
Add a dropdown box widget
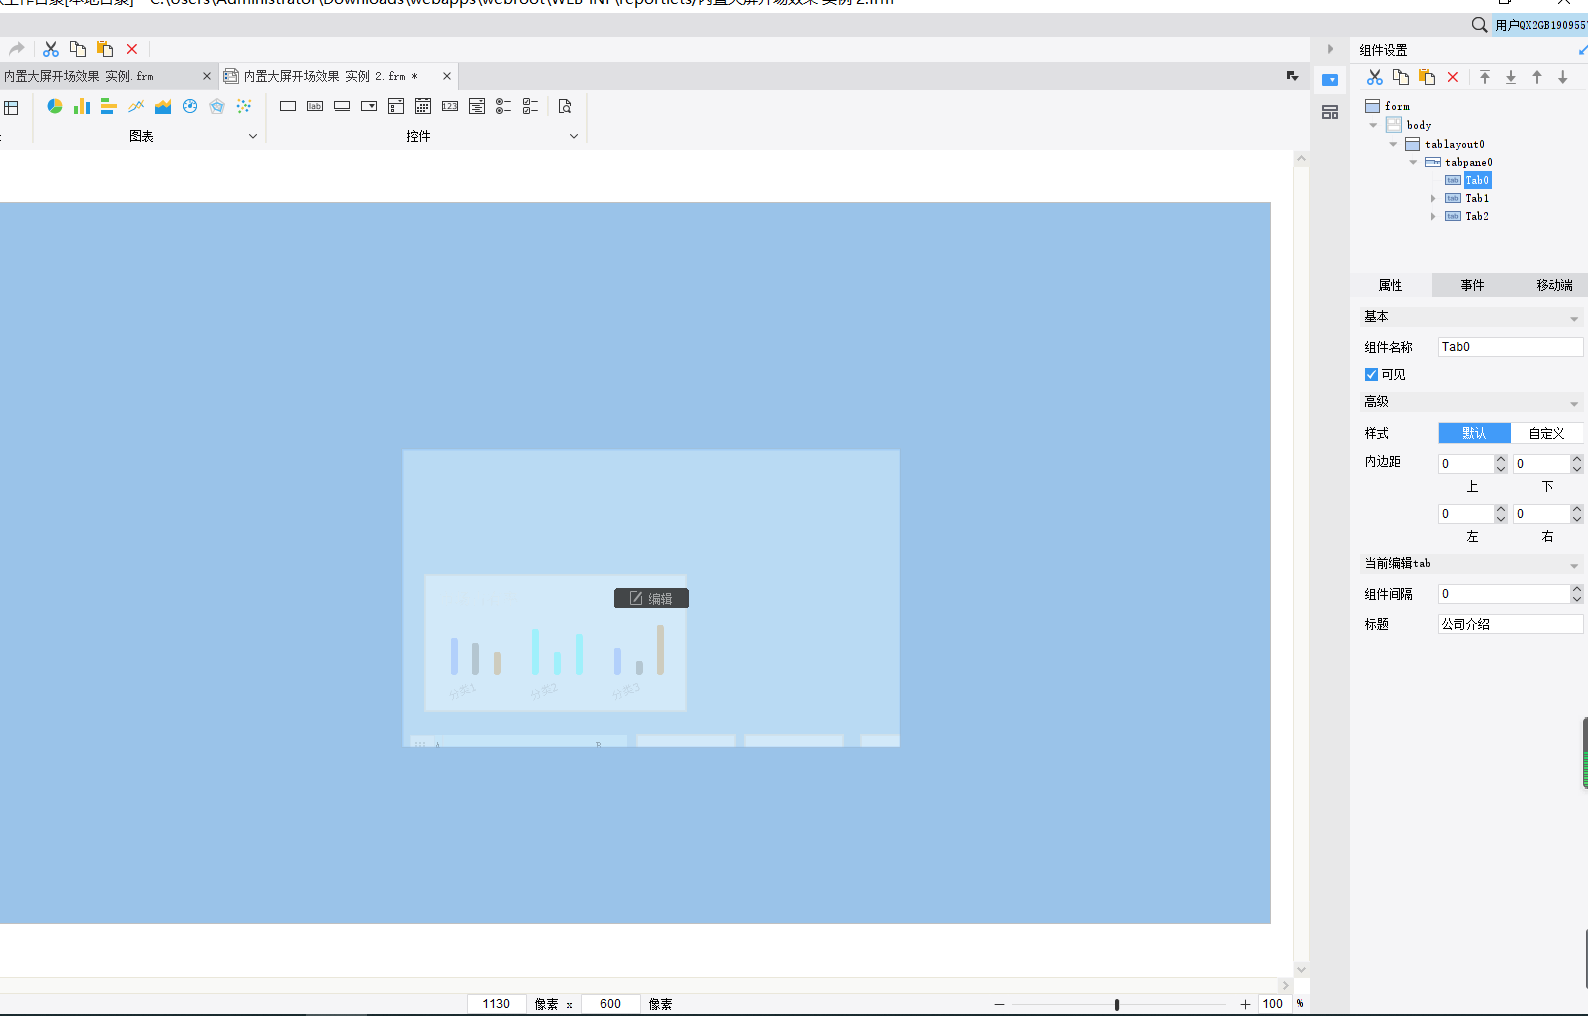pos(369,106)
